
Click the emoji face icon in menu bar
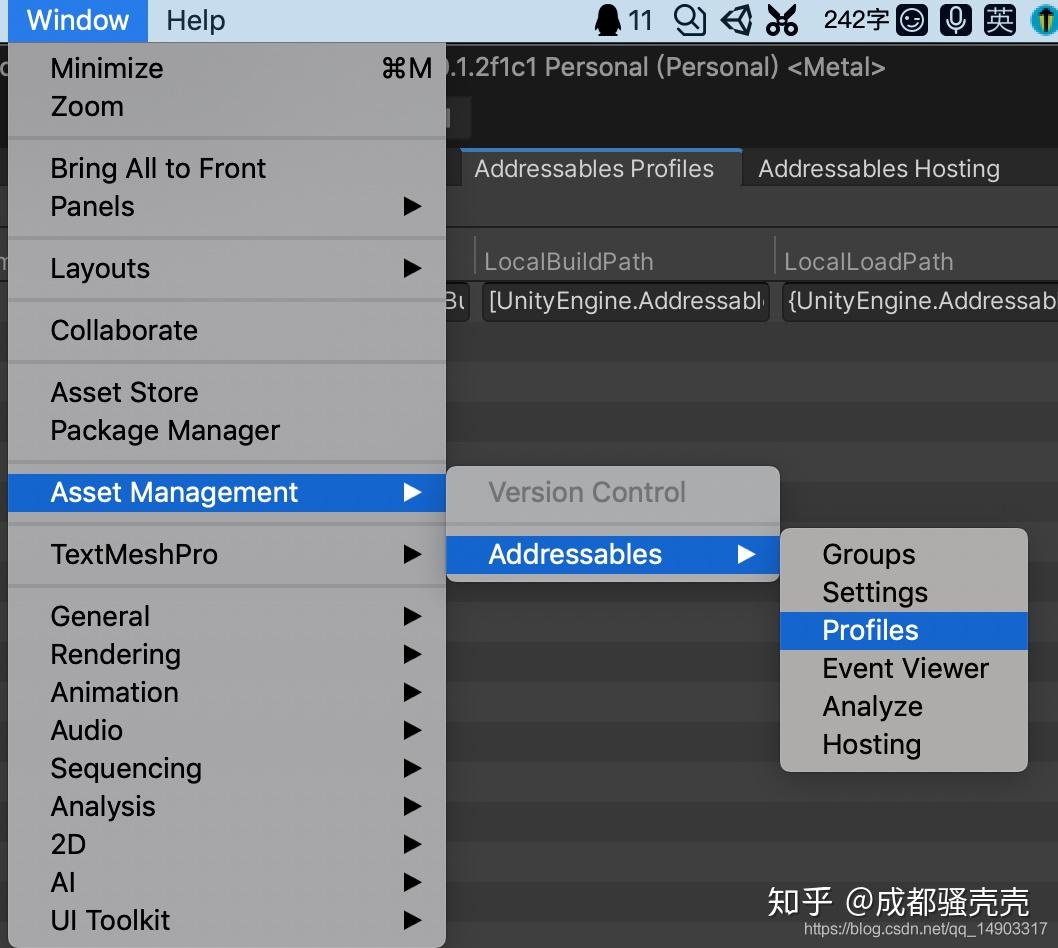910,20
